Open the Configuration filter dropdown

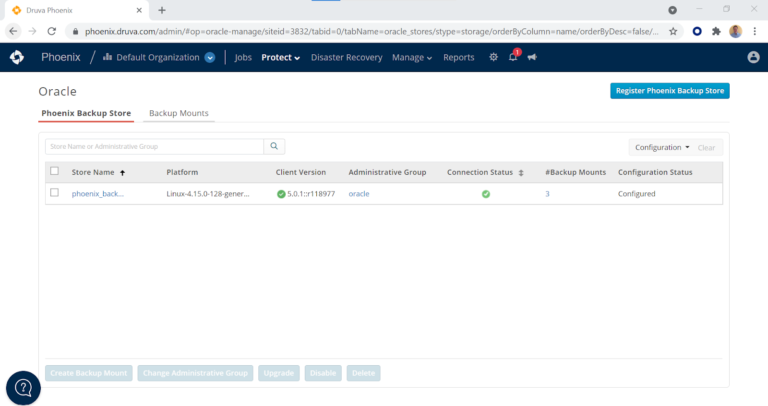point(661,147)
